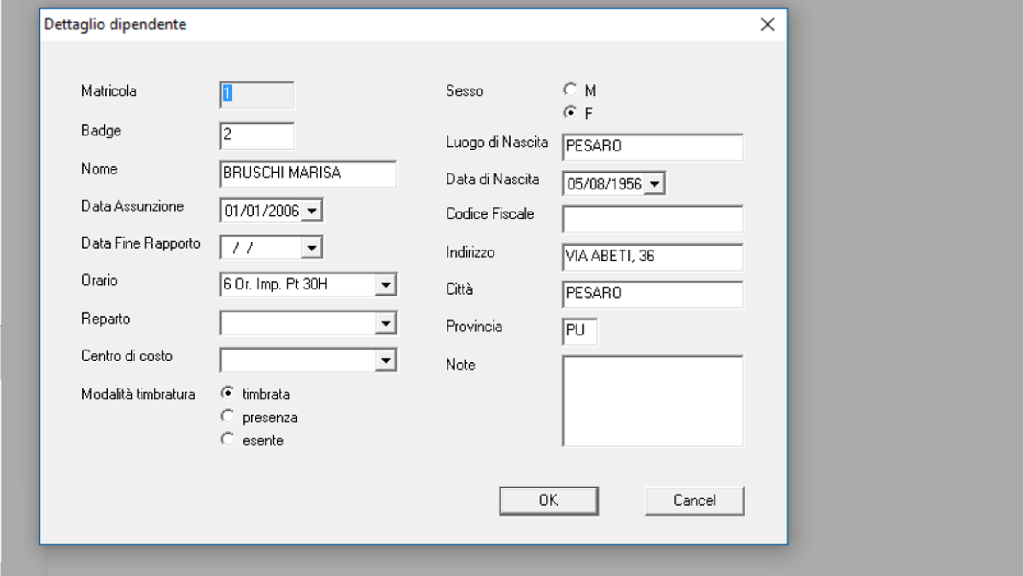This screenshot has width=1024, height=576.
Task: Click the Nome field containing BRUSCHI MARISA
Action: point(308,173)
